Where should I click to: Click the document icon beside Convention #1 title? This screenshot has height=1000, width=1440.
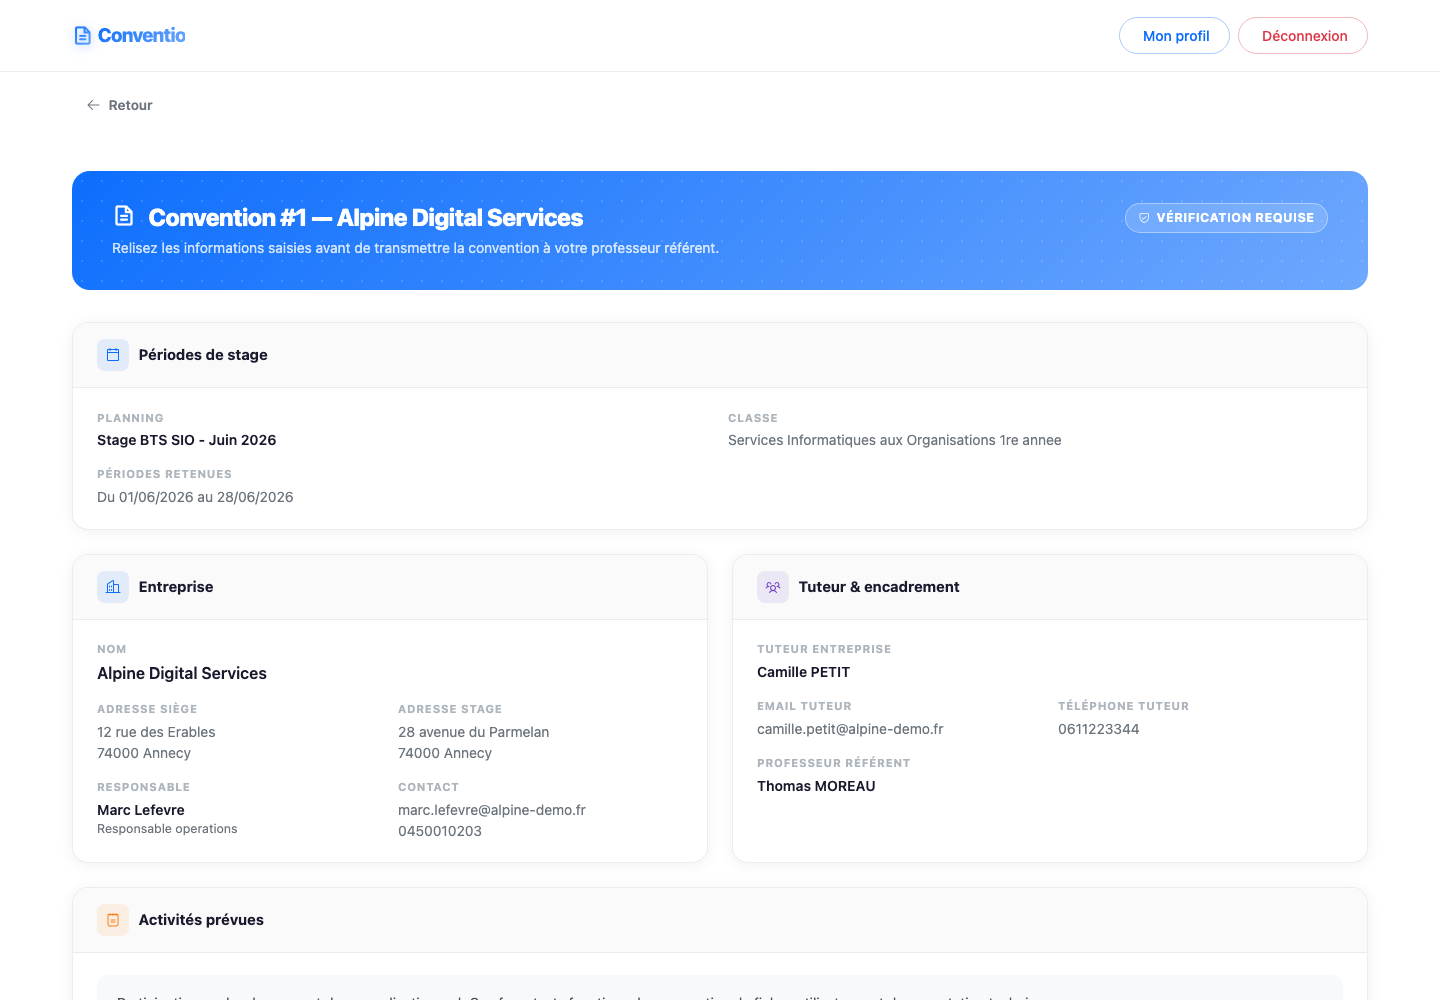(x=124, y=216)
